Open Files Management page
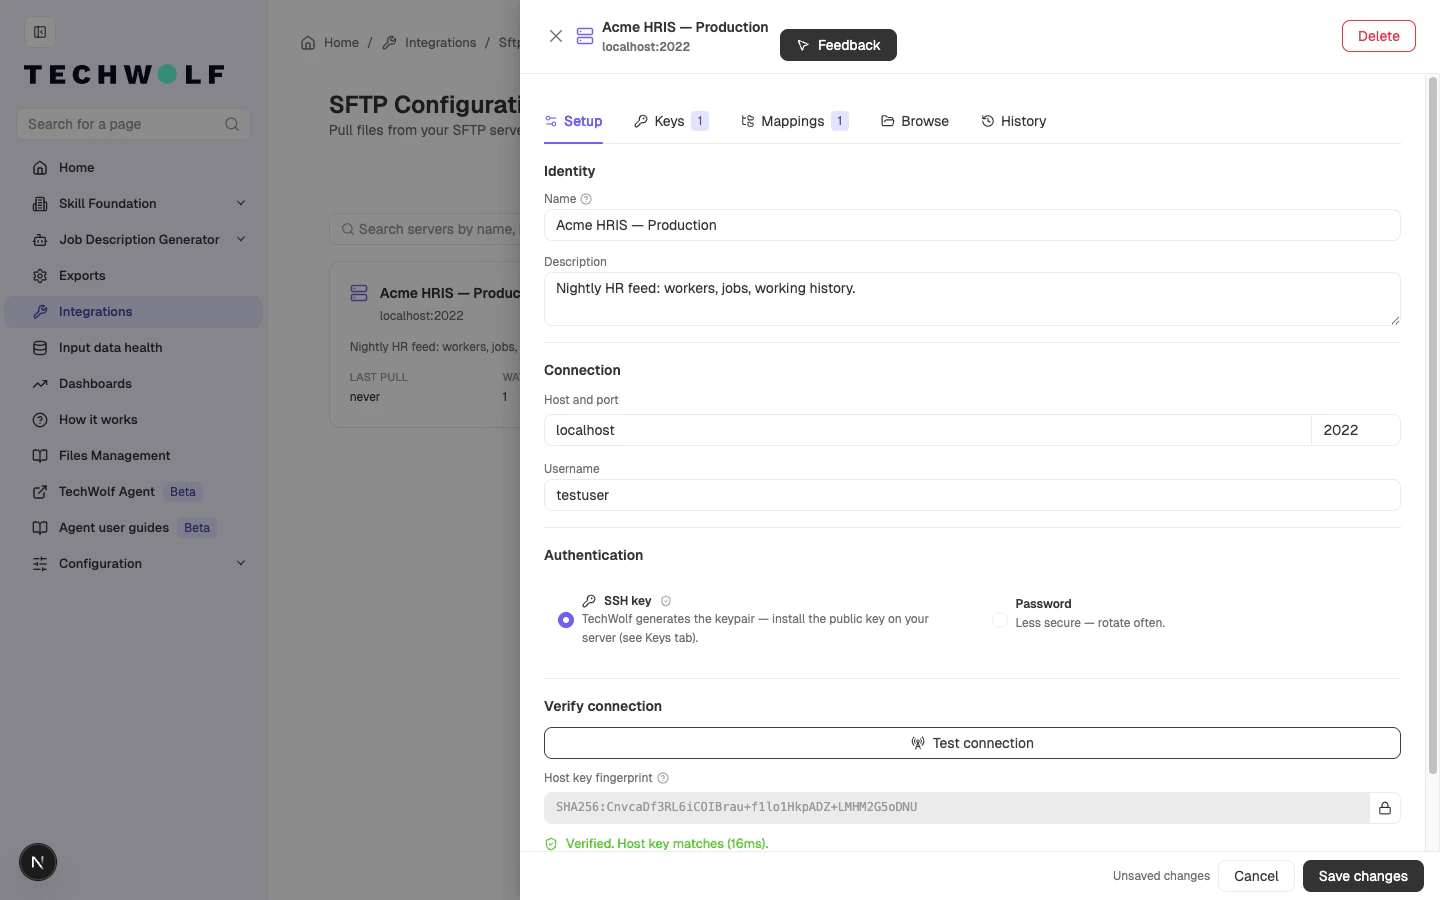This screenshot has width=1440, height=900. coord(114,456)
